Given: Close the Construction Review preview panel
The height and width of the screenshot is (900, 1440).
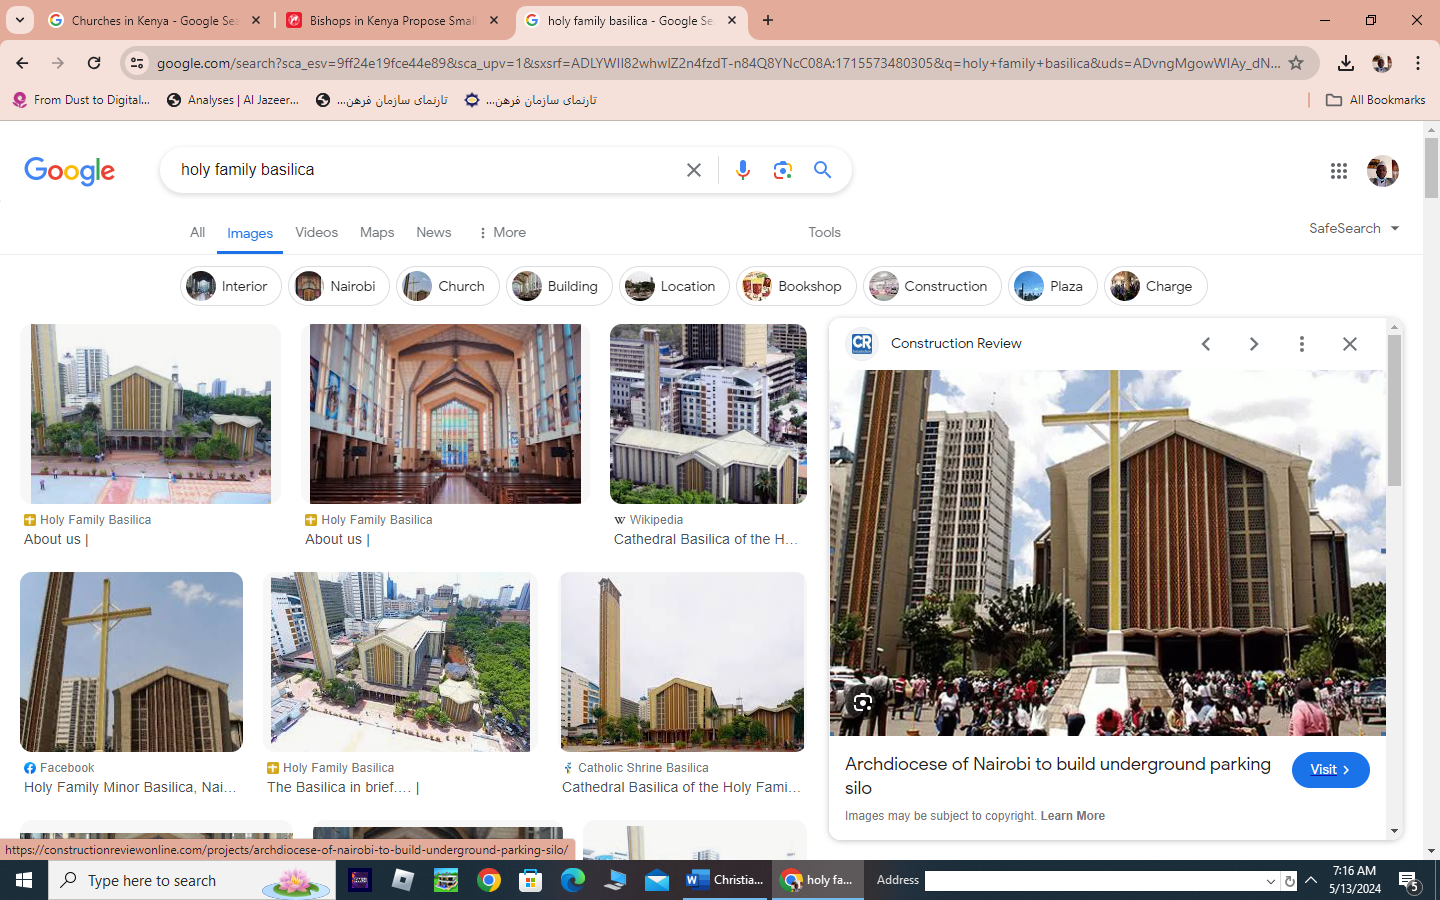Looking at the screenshot, I should tap(1349, 344).
